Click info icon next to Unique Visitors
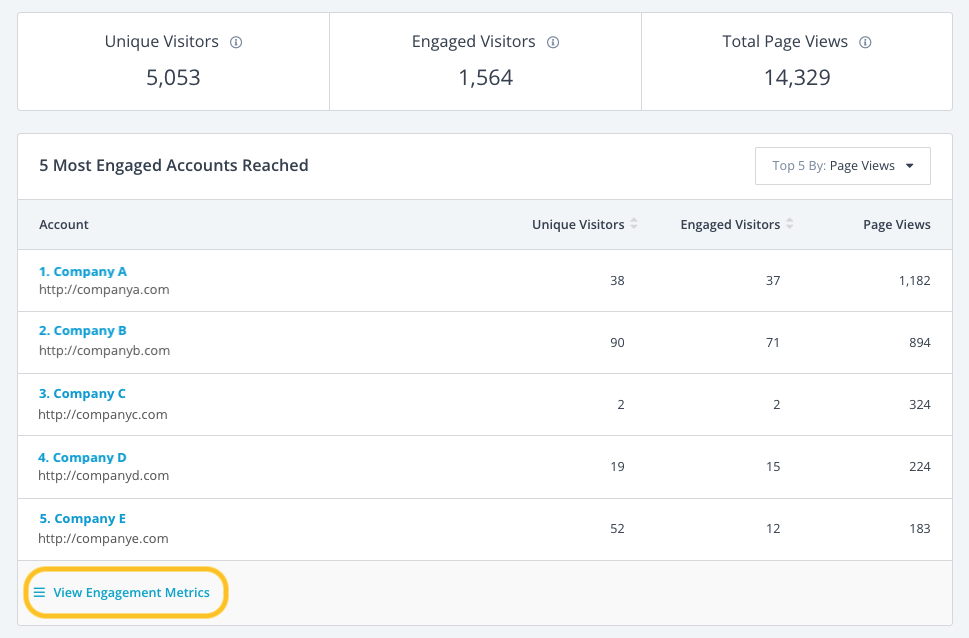The image size is (969, 638). coord(236,42)
